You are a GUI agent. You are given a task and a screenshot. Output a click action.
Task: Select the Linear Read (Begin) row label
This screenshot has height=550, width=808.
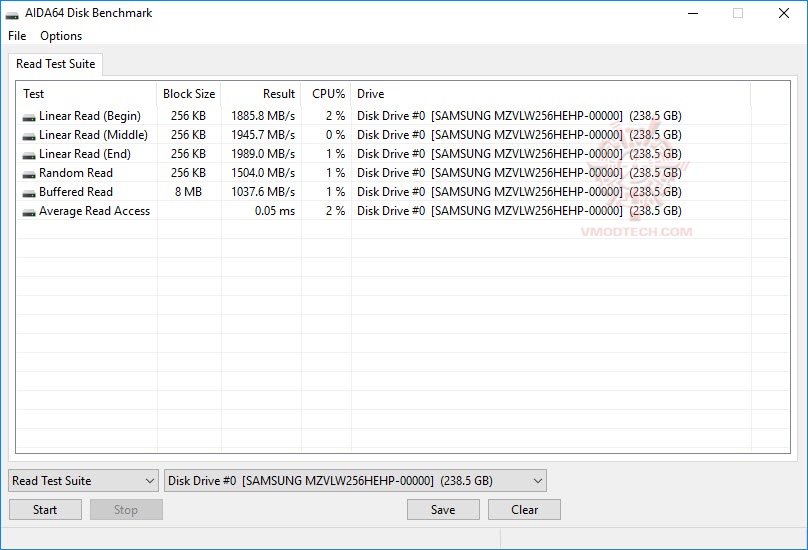click(x=90, y=116)
